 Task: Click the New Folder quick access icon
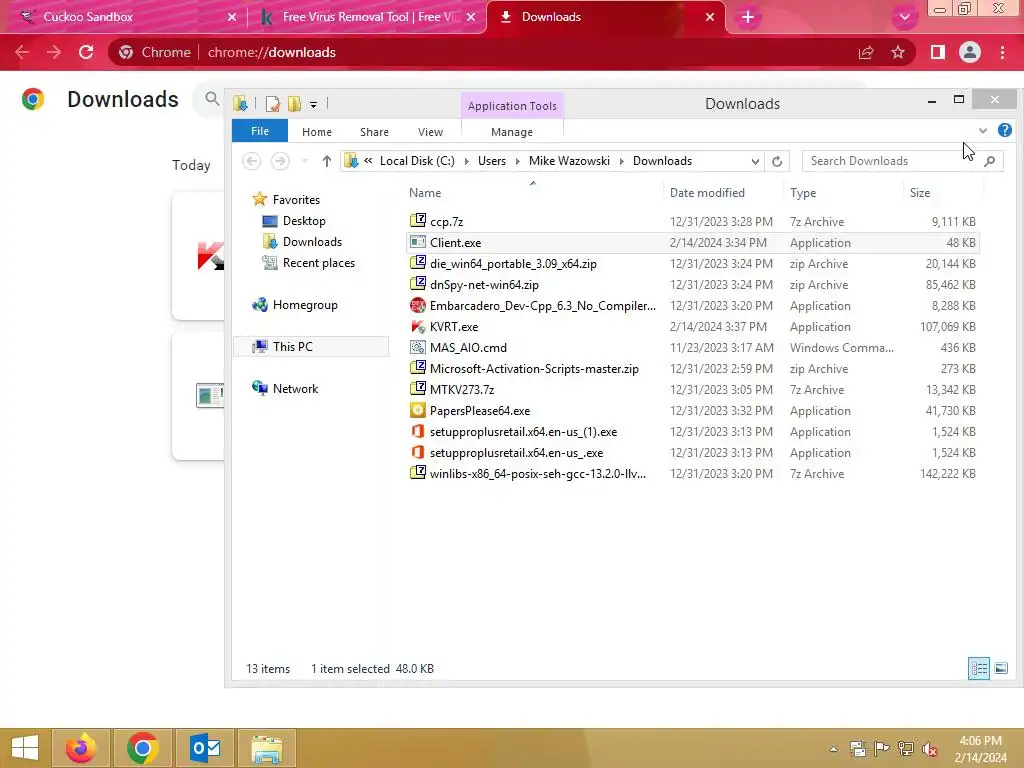[295, 104]
